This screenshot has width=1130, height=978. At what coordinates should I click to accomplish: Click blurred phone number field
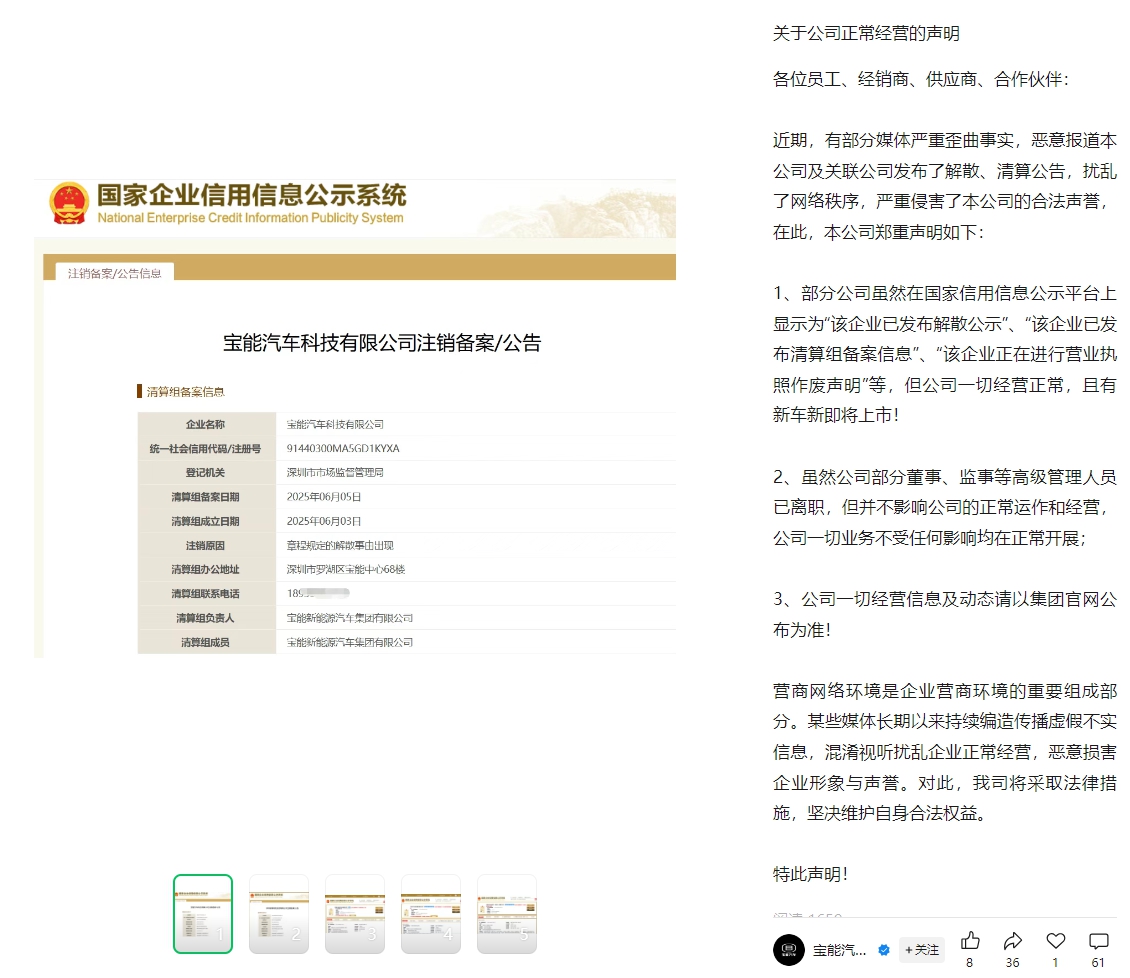coord(318,593)
